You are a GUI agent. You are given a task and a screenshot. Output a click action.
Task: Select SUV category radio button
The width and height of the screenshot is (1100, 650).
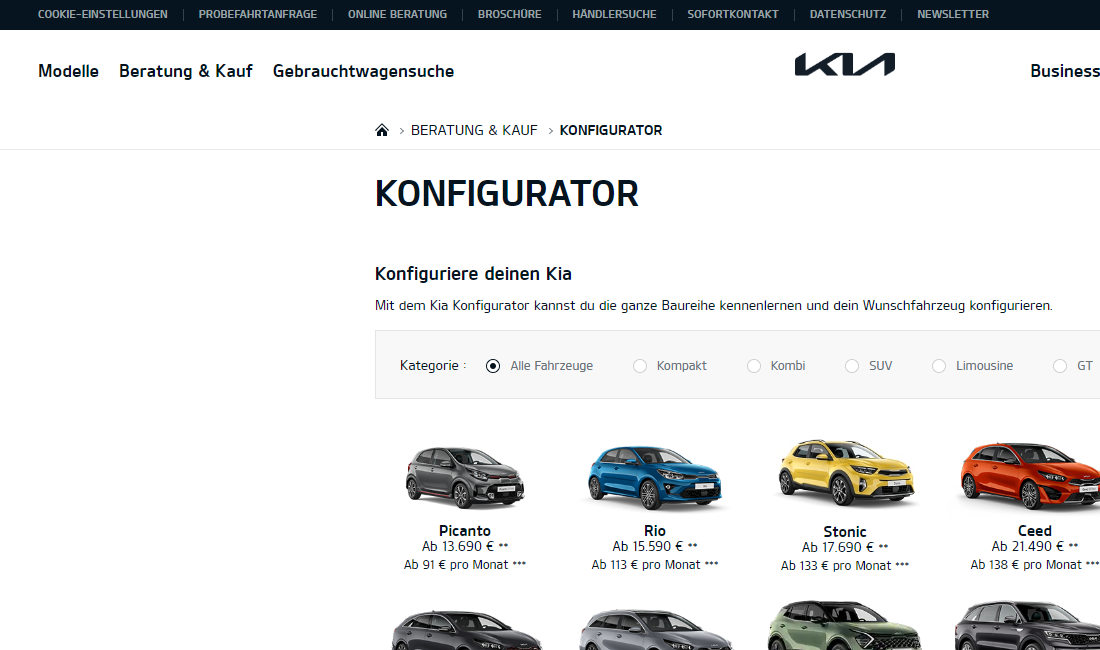pyautogui.click(x=852, y=366)
